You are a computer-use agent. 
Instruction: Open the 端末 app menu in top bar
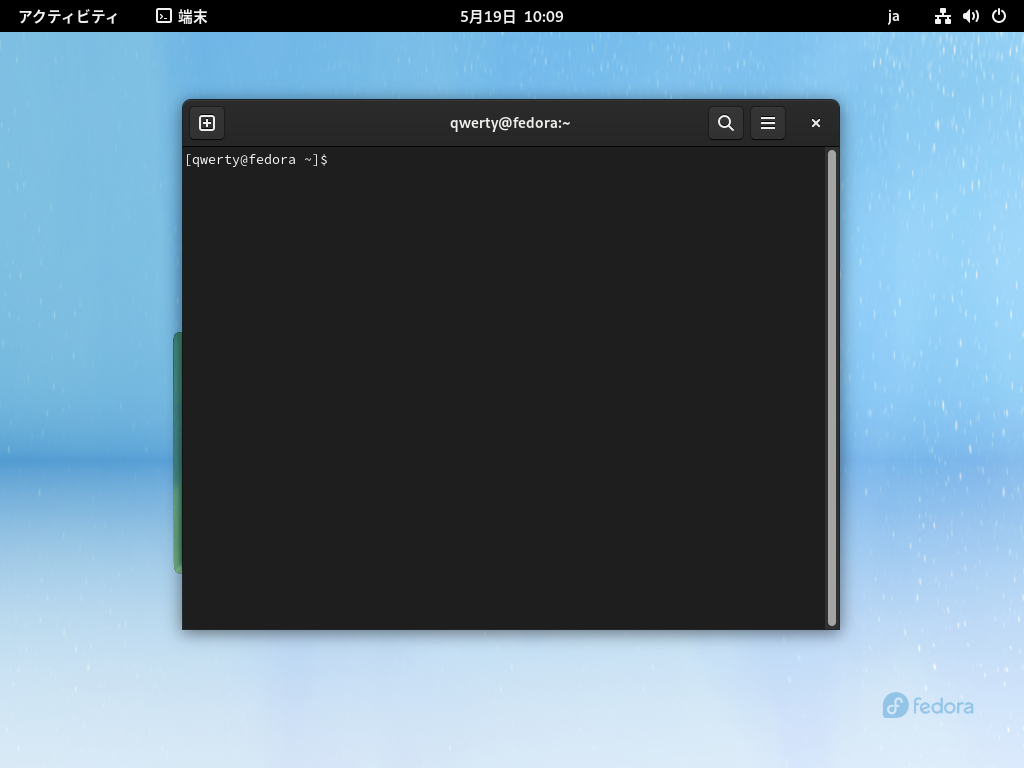tap(182, 16)
